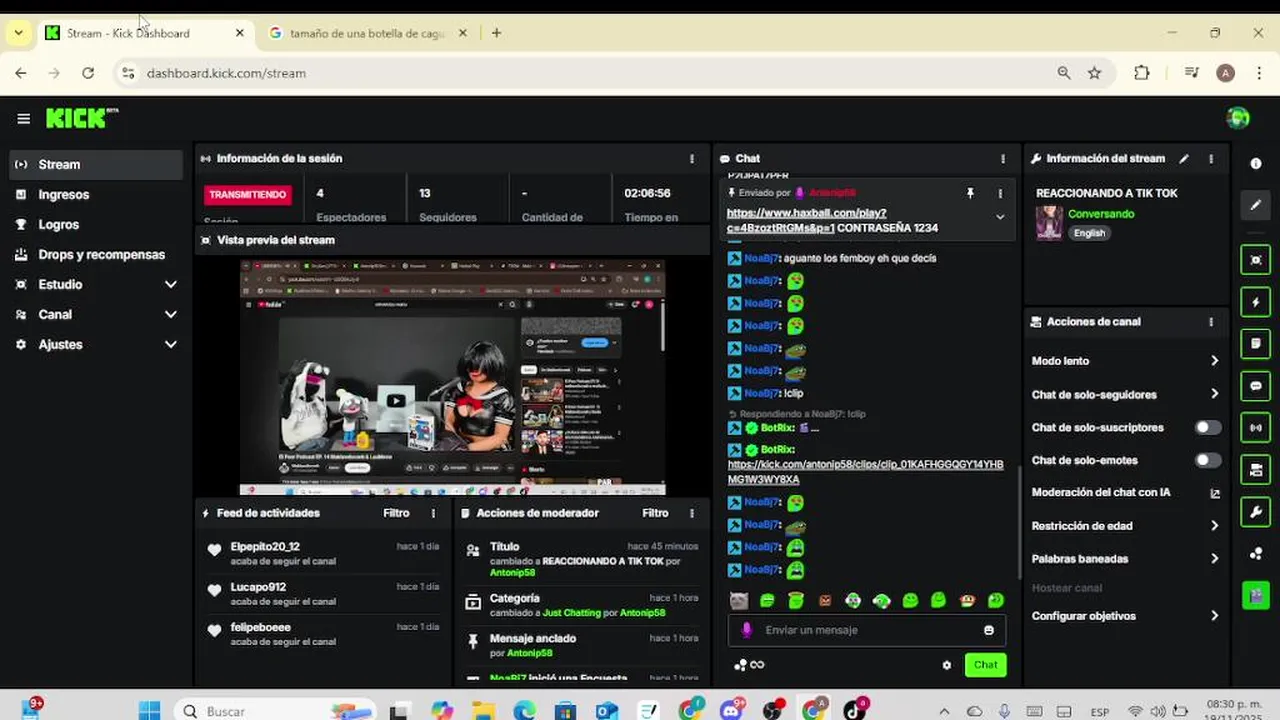This screenshot has width=1280, height=720.
Task: Click the green Chat send button
Action: [985, 665]
